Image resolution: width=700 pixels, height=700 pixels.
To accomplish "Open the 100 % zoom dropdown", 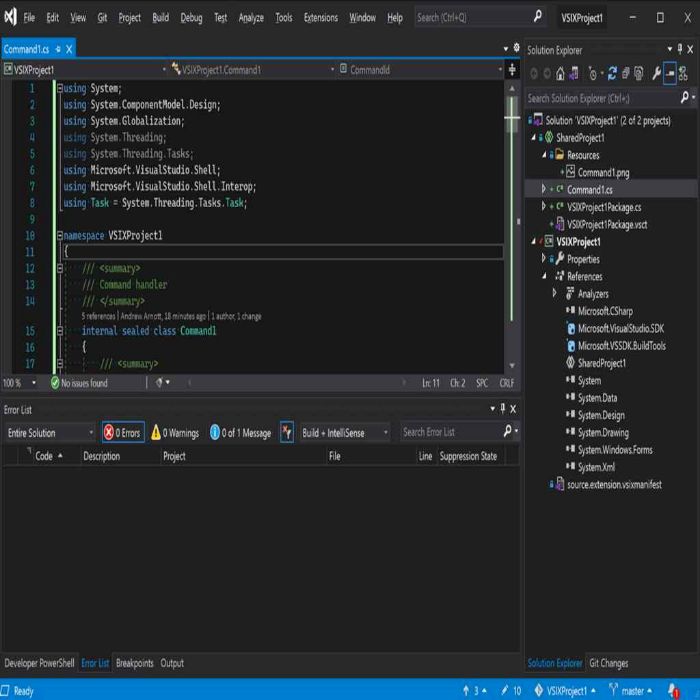I will 20,383.
